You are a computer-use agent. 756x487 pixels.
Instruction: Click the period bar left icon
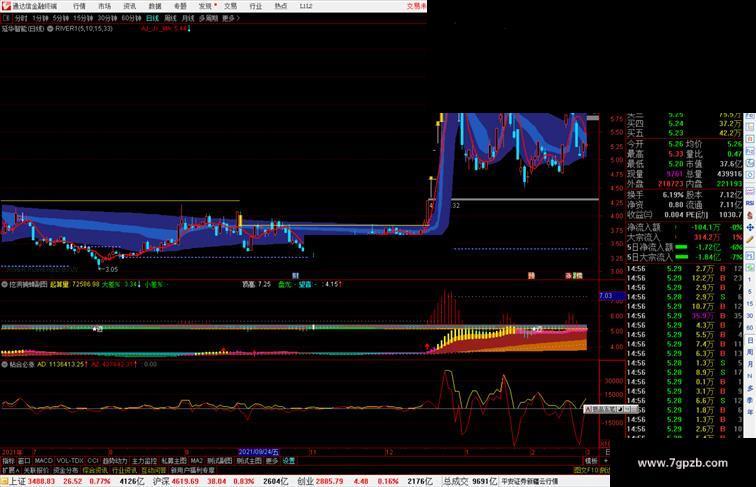(x=6, y=18)
